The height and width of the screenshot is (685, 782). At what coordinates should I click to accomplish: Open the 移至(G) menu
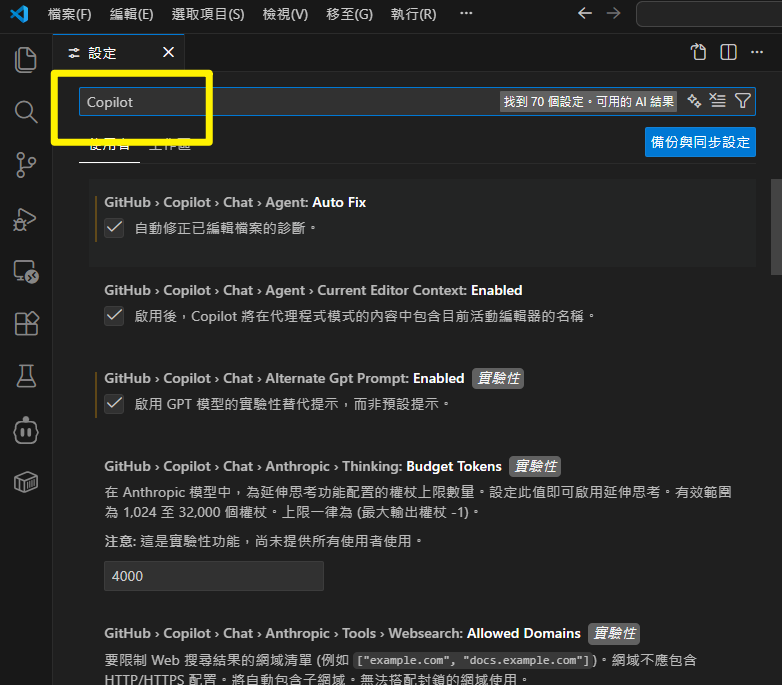[350, 14]
